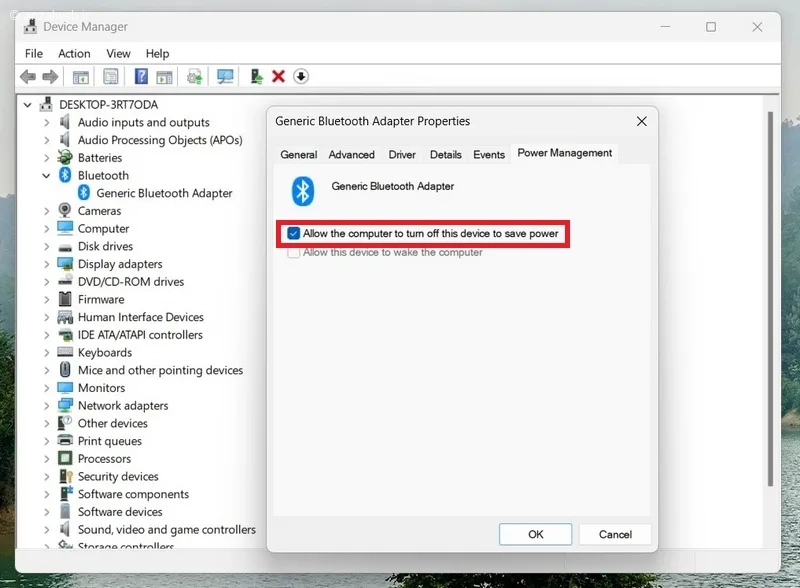
Task: Select Other devices tree item
Action: pyautogui.click(x=112, y=423)
